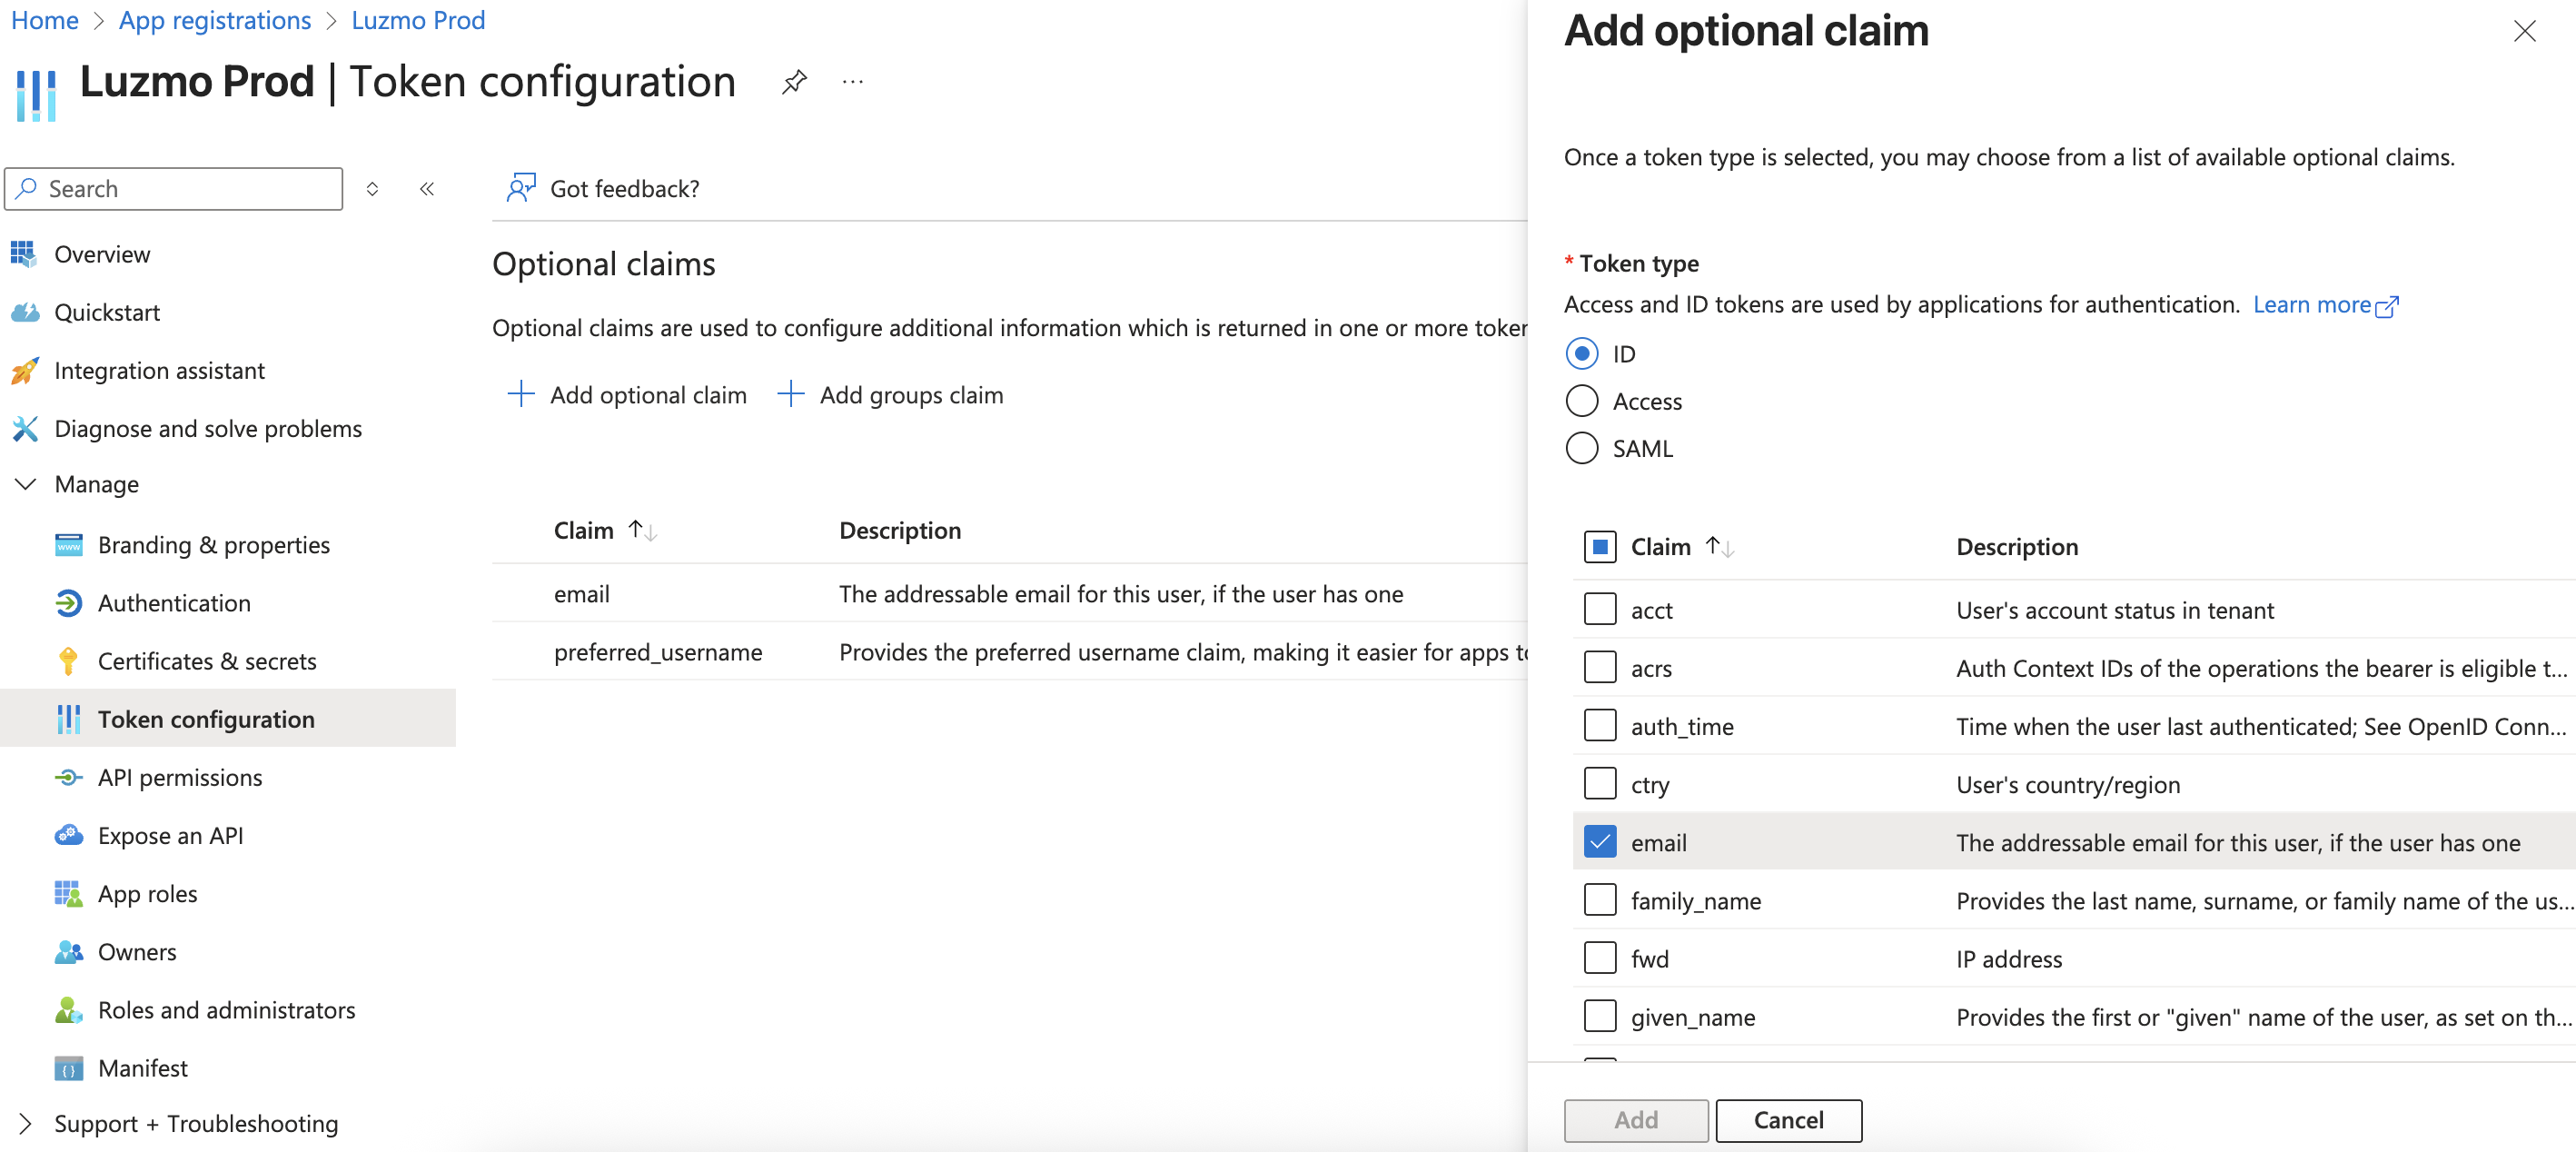Viewport: 2576px width, 1152px height.
Task: Uncheck the email claim checkbox
Action: 1600,842
